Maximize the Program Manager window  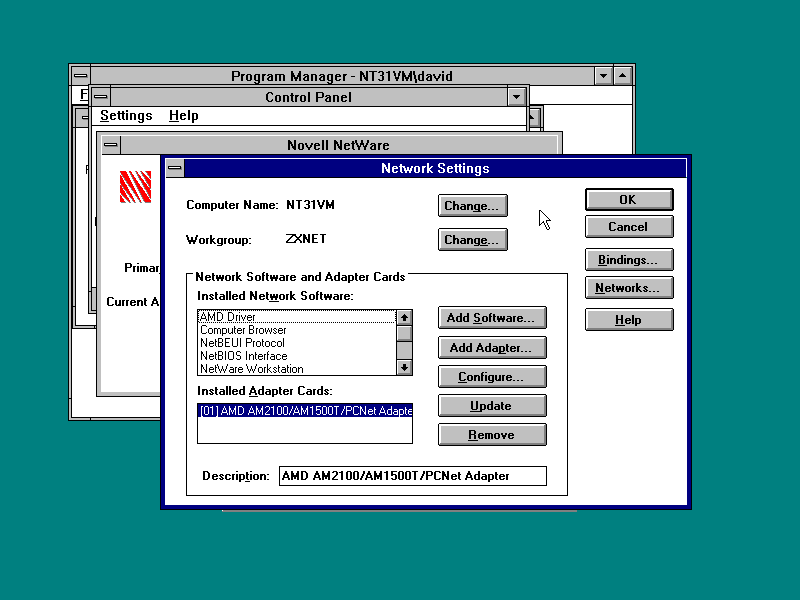623,76
